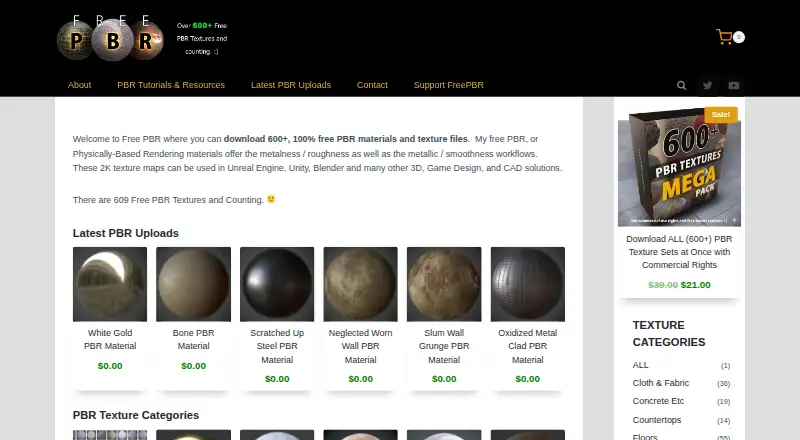Screen dimensions: 800x440
Task: Click the search magnifier icon
Action: 681,86
